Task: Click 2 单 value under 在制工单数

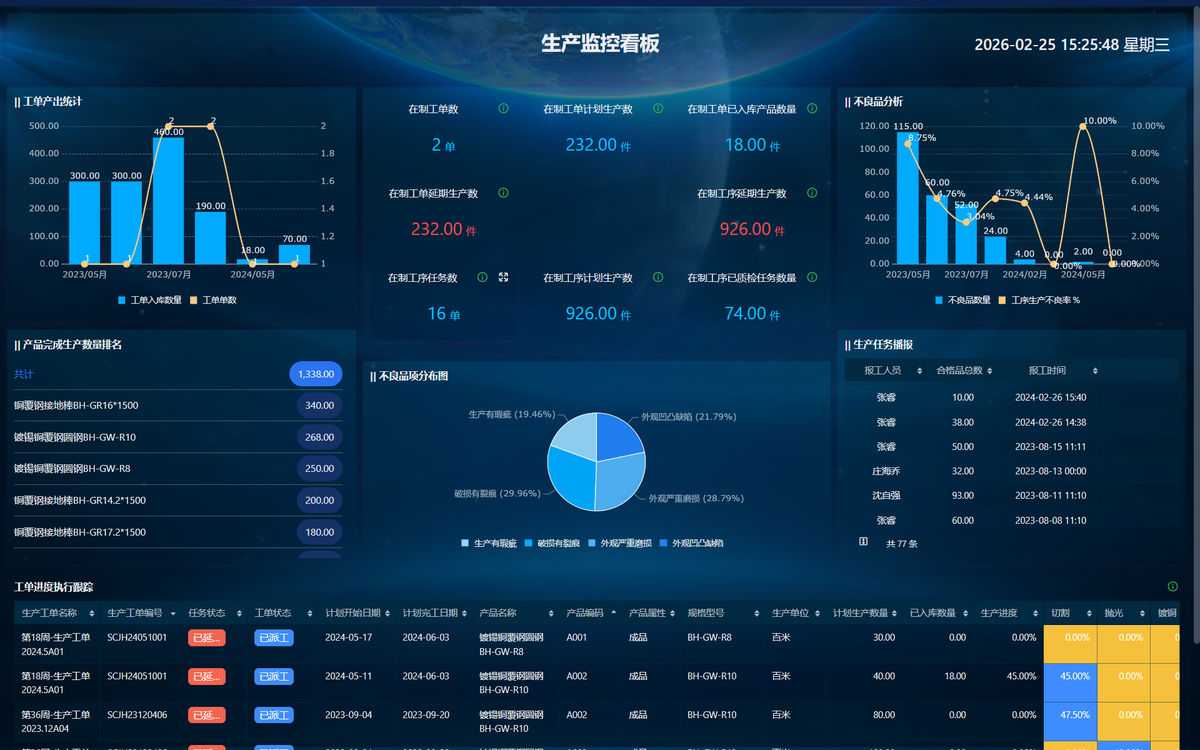Action: [x=443, y=145]
